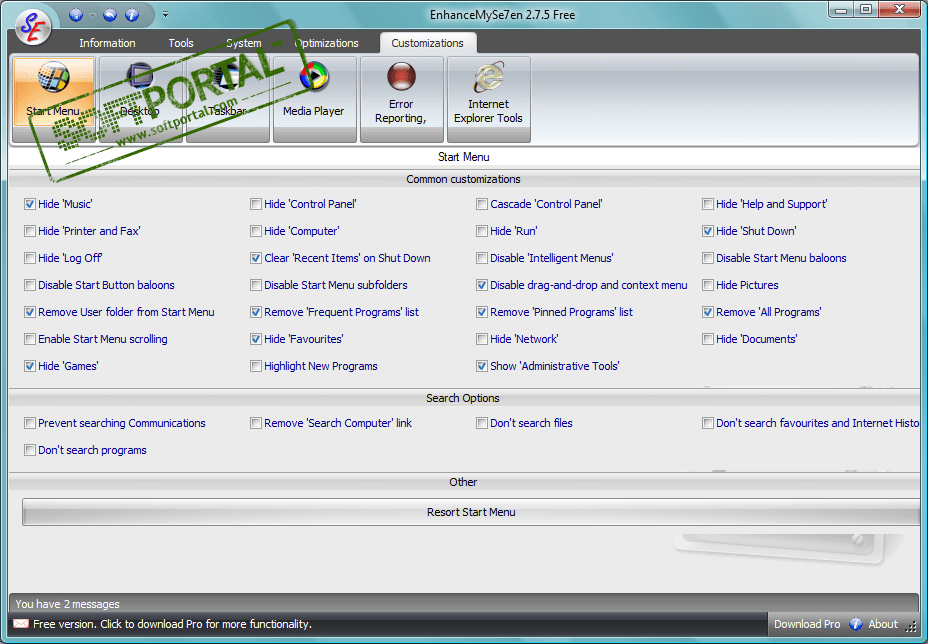Enable Prevent searching Communications

(x=30, y=423)
